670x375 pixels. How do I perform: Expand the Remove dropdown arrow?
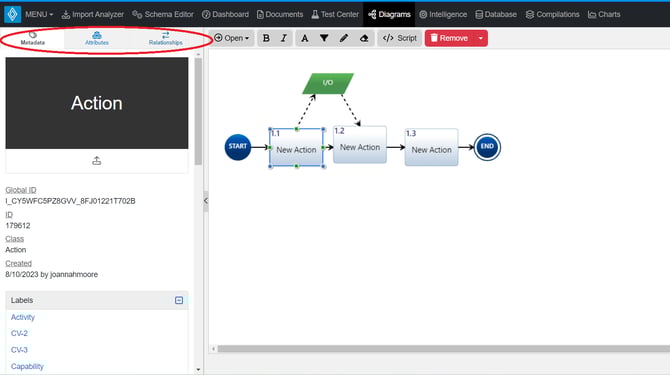[x=481, y=38]
